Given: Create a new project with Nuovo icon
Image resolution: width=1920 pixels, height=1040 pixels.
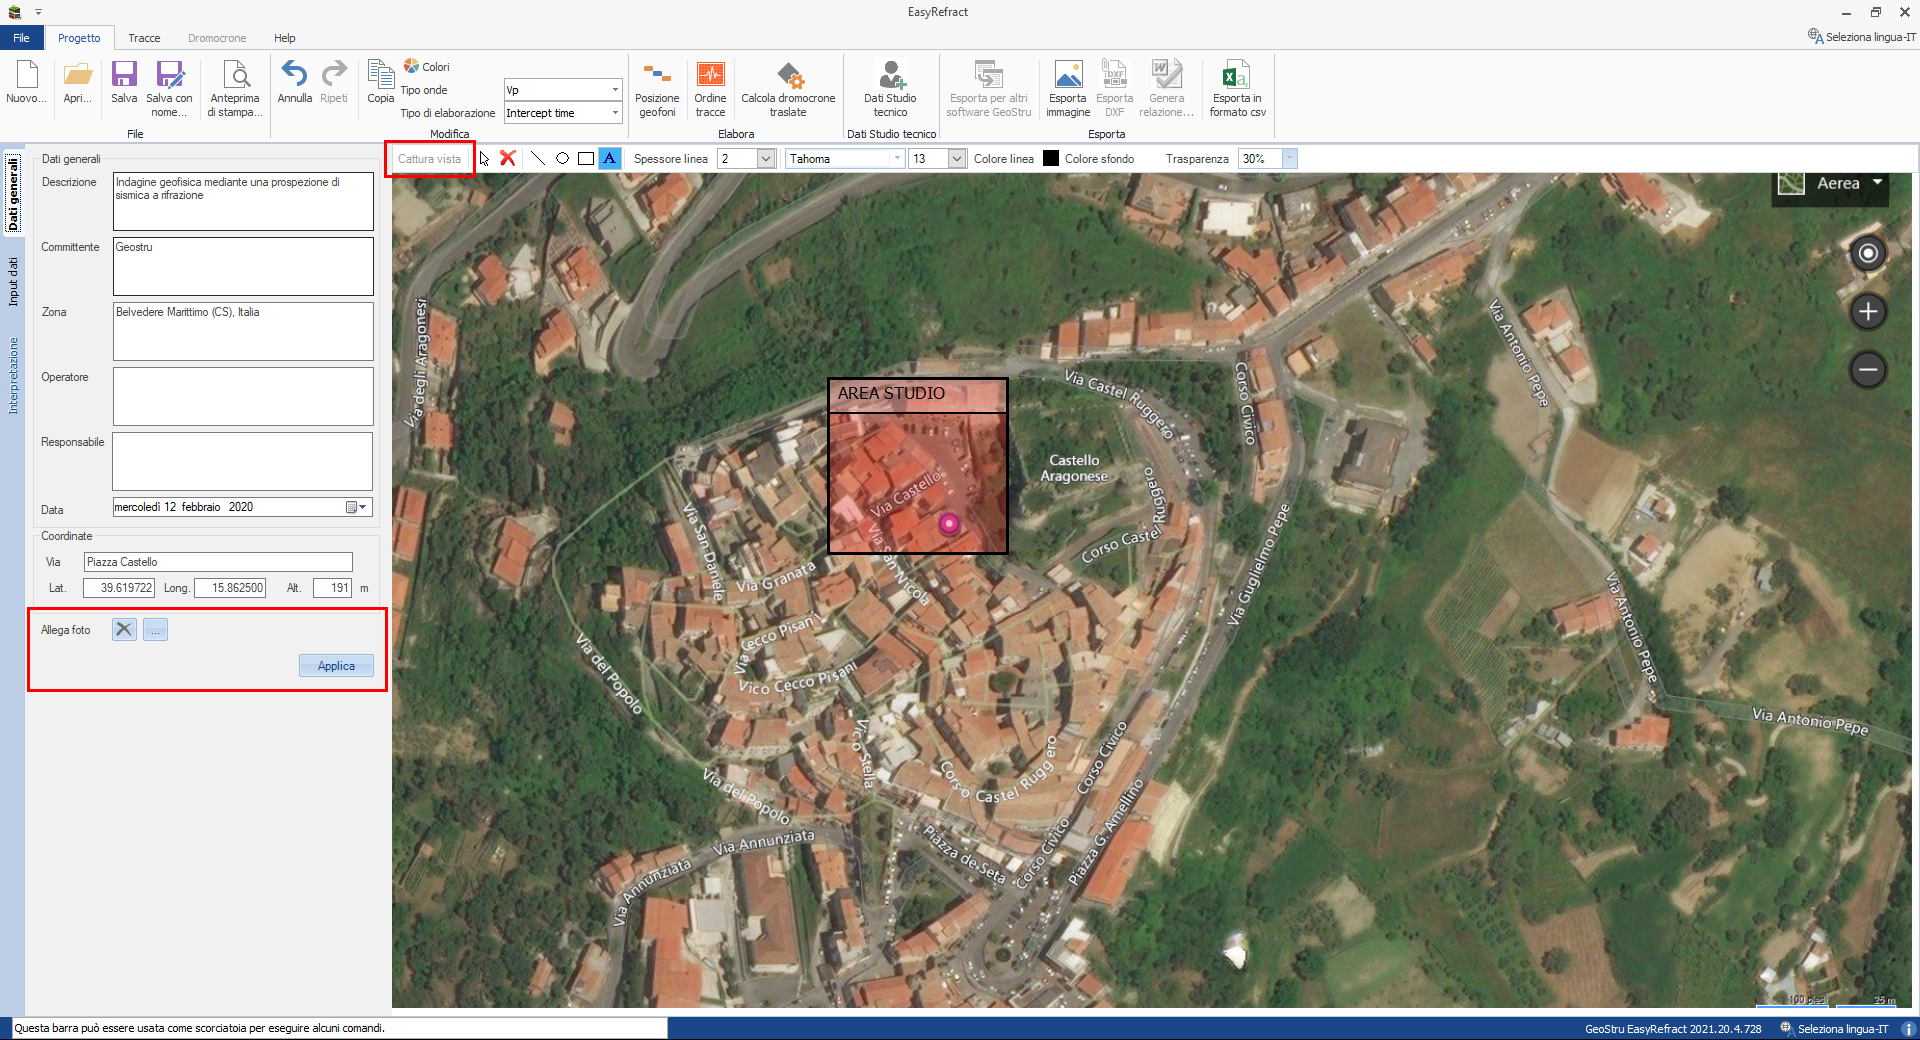Looking at the screenshot, I should (26, 82).
